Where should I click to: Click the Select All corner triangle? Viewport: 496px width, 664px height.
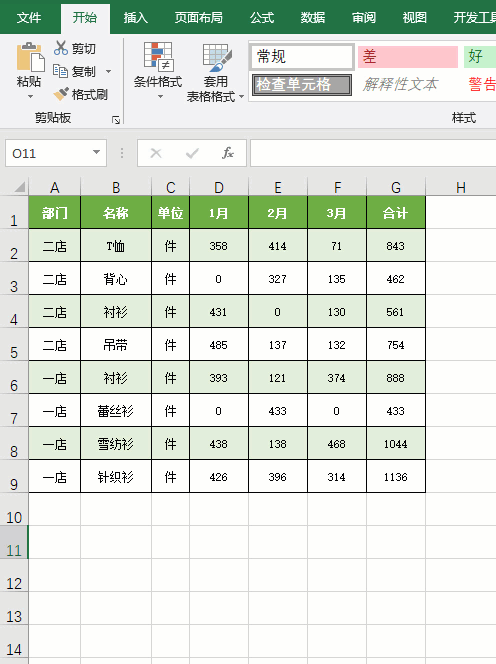[19, 187]
